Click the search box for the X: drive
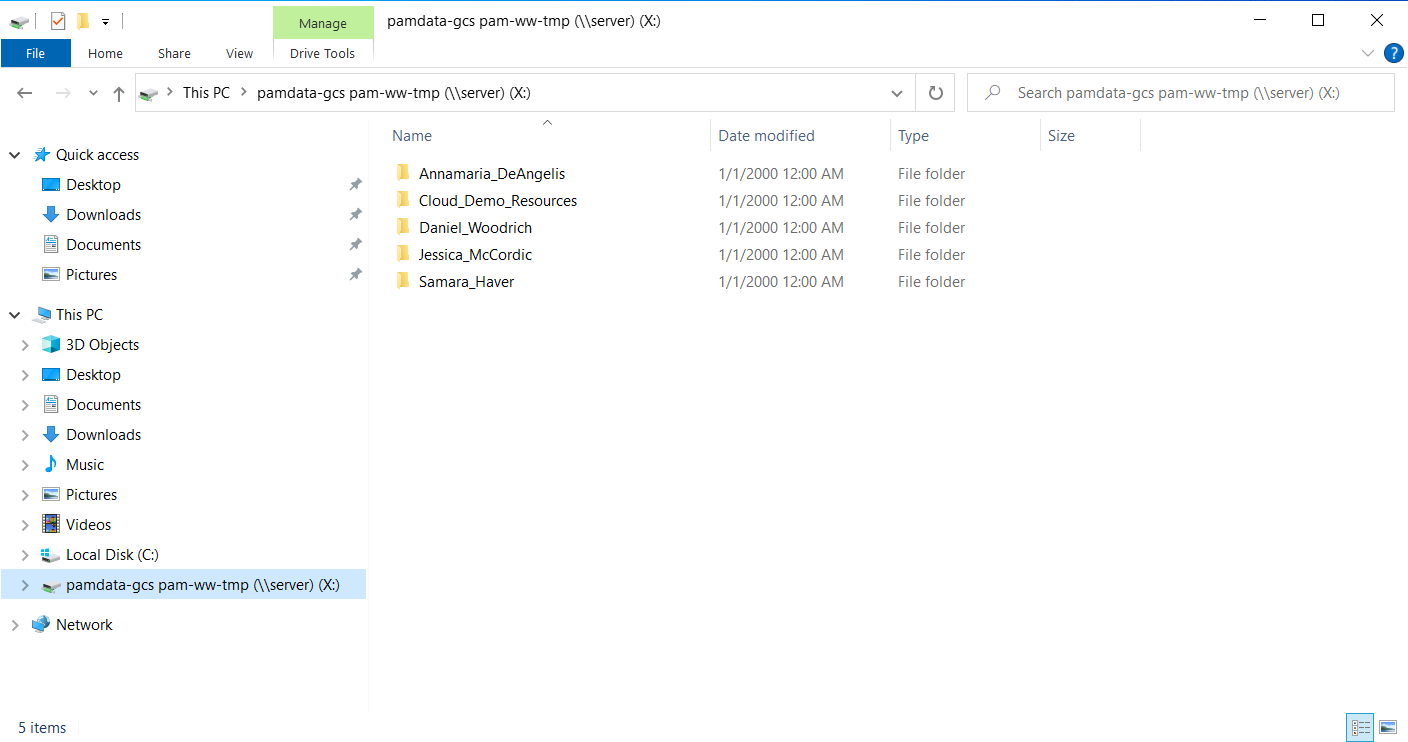The width and height of the screenshot is (1408, 742). 1178,93
